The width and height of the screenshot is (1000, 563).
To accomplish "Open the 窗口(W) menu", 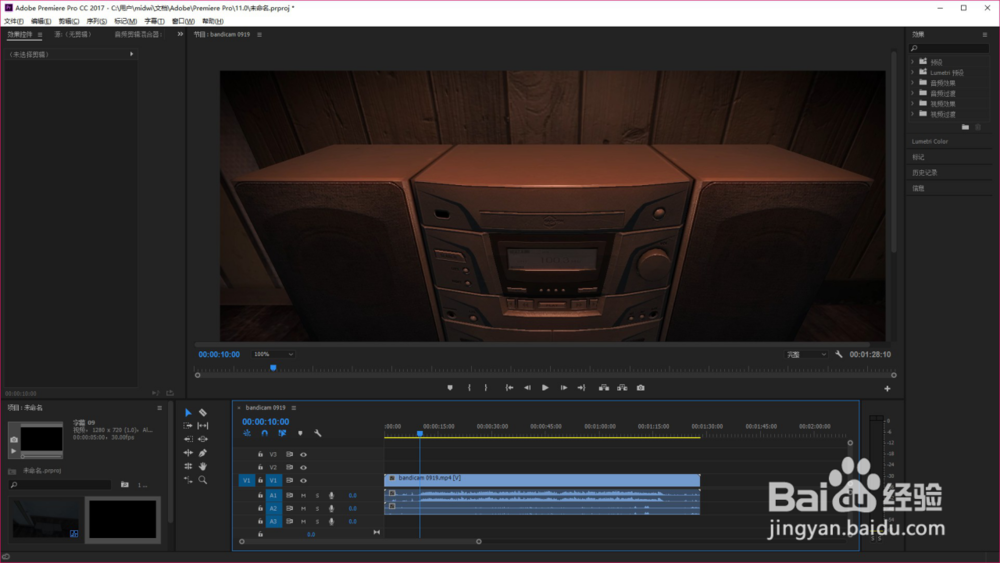I will click(183, 20).
